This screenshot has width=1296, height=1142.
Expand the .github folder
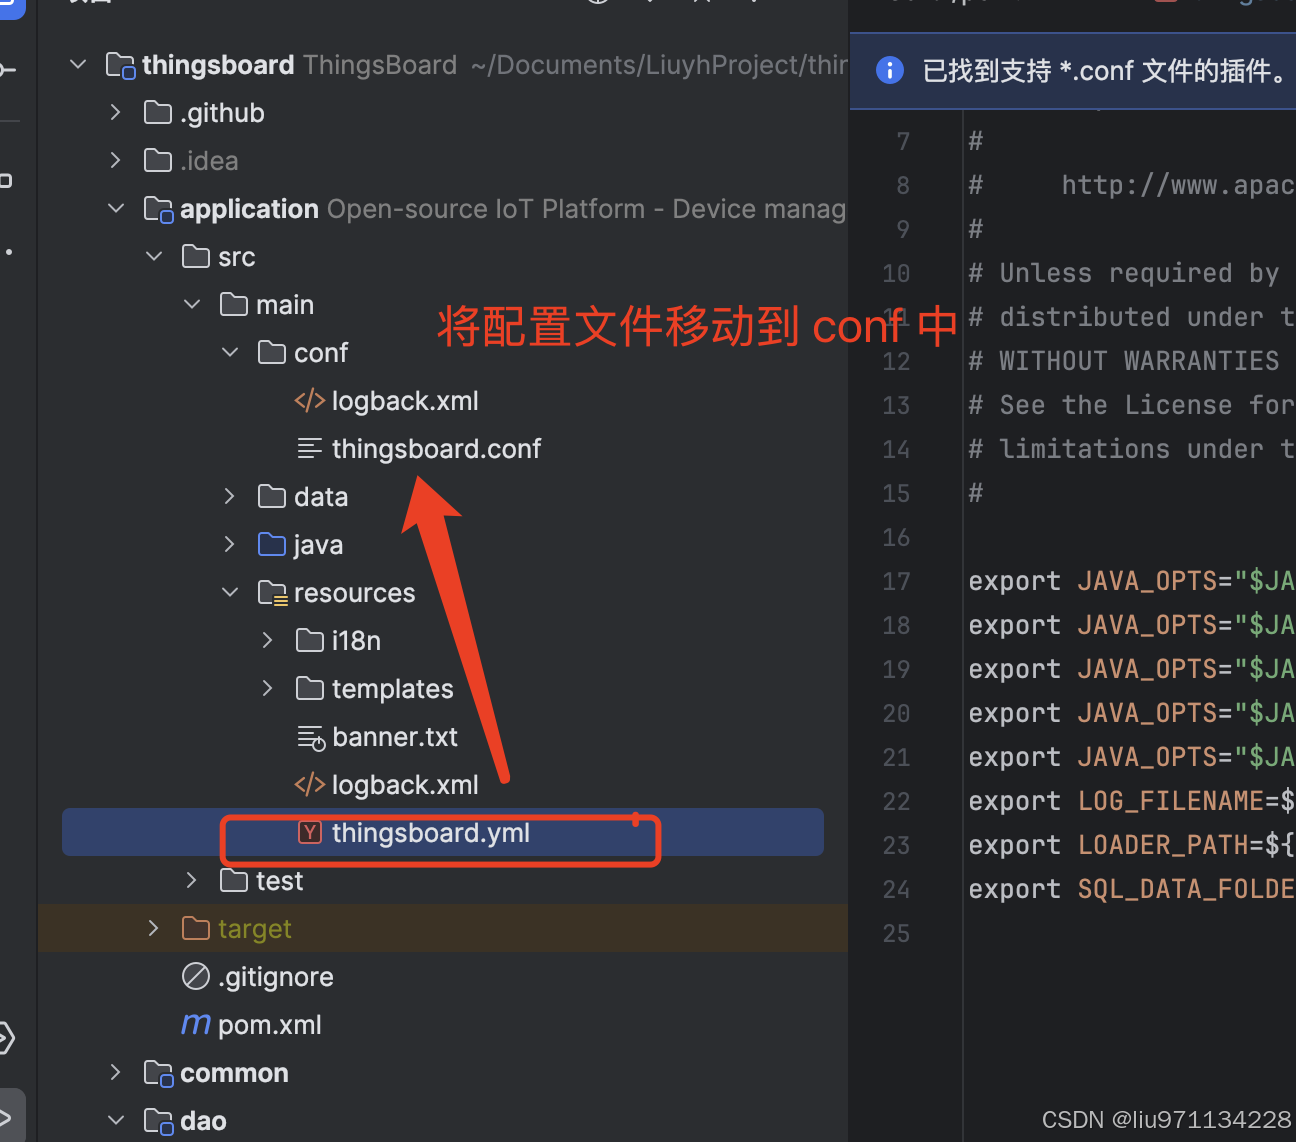click(115, 112)
